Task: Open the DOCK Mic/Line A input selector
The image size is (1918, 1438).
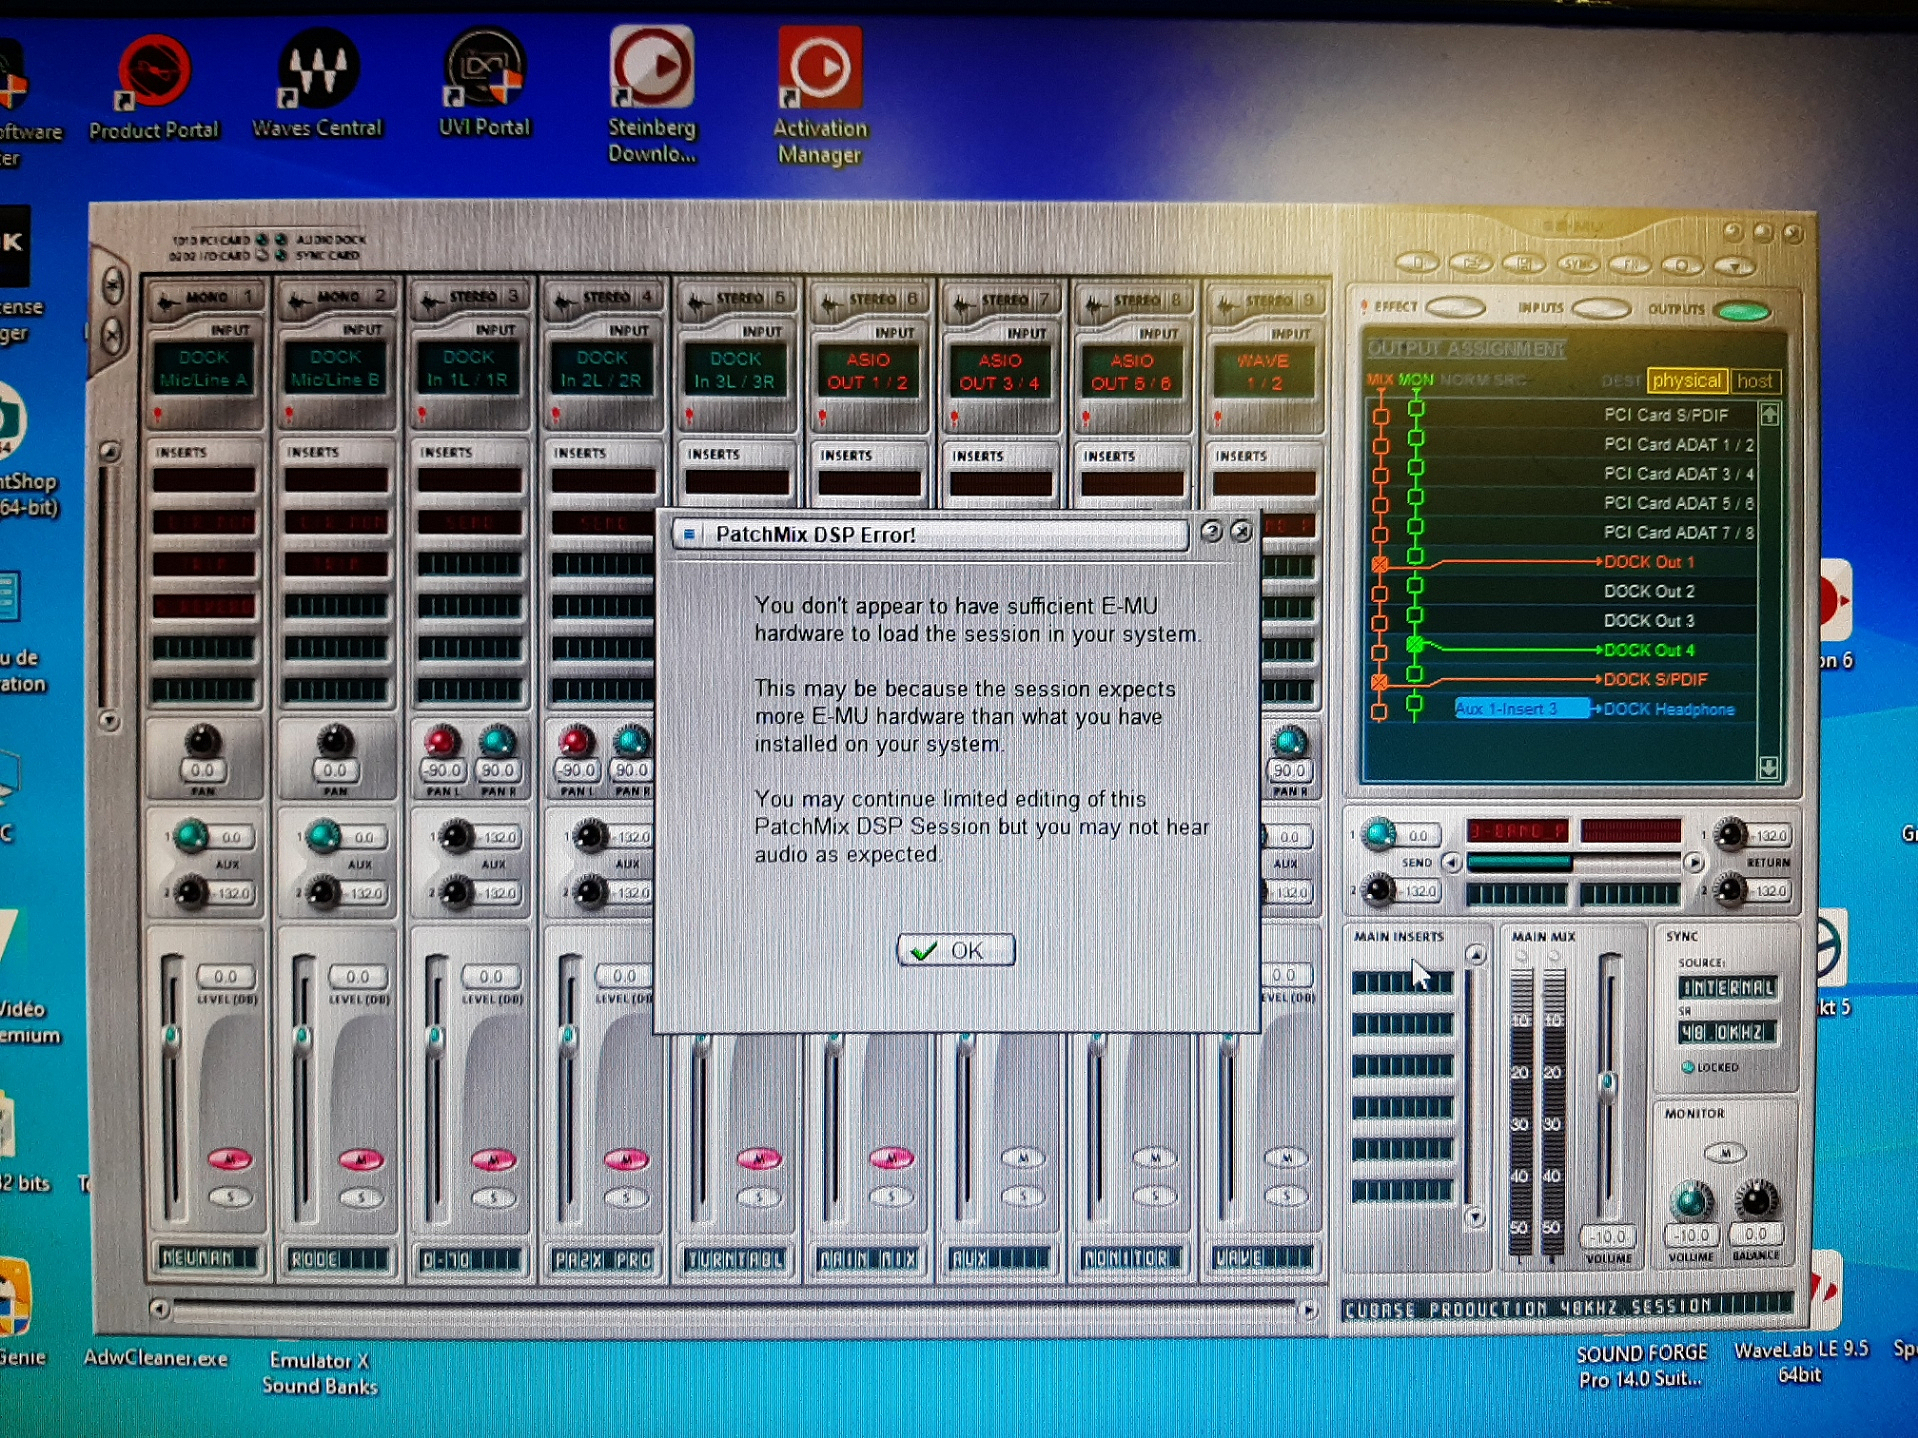Action: pyautogui.click(x=204, y=369)
